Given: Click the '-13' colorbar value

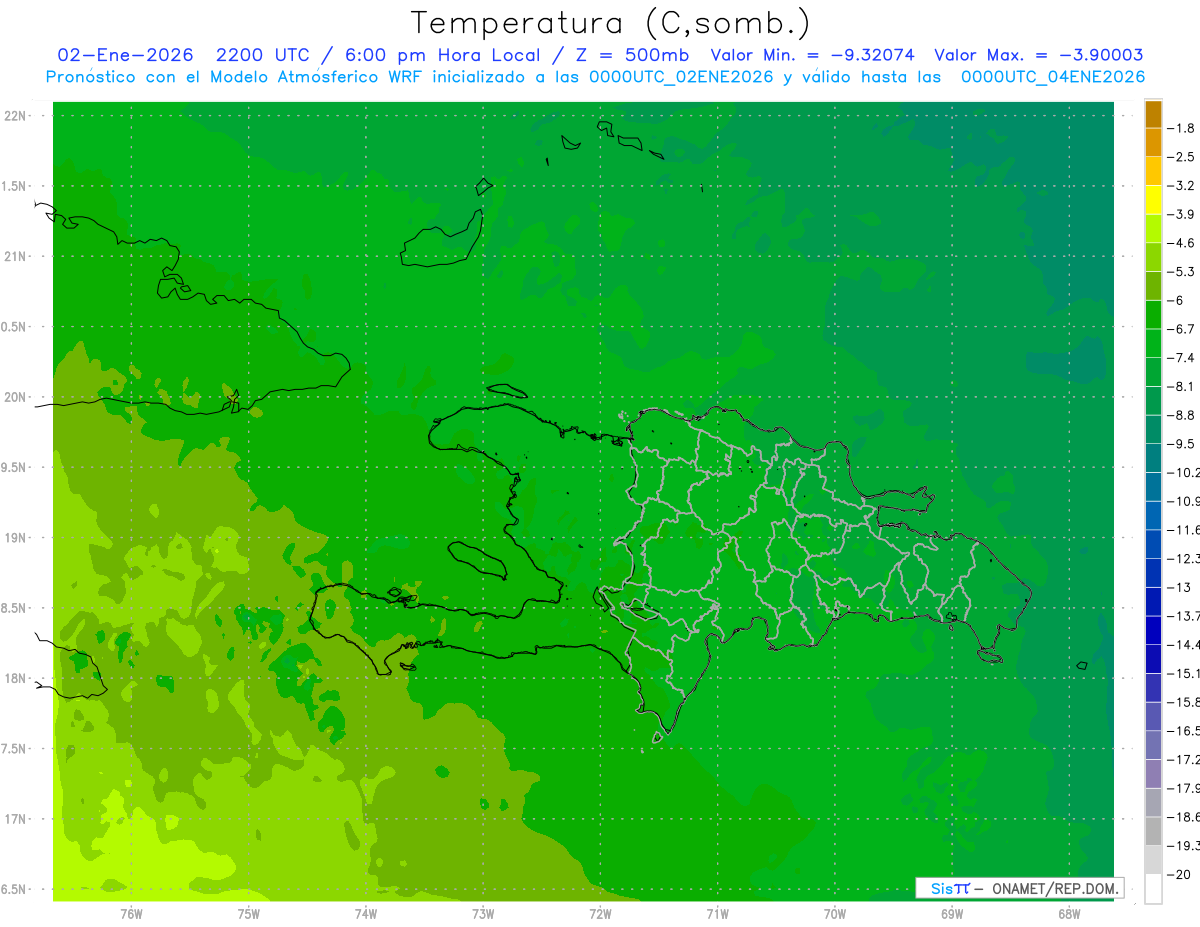Looking at the screenshot, I should pos(1179,587).
